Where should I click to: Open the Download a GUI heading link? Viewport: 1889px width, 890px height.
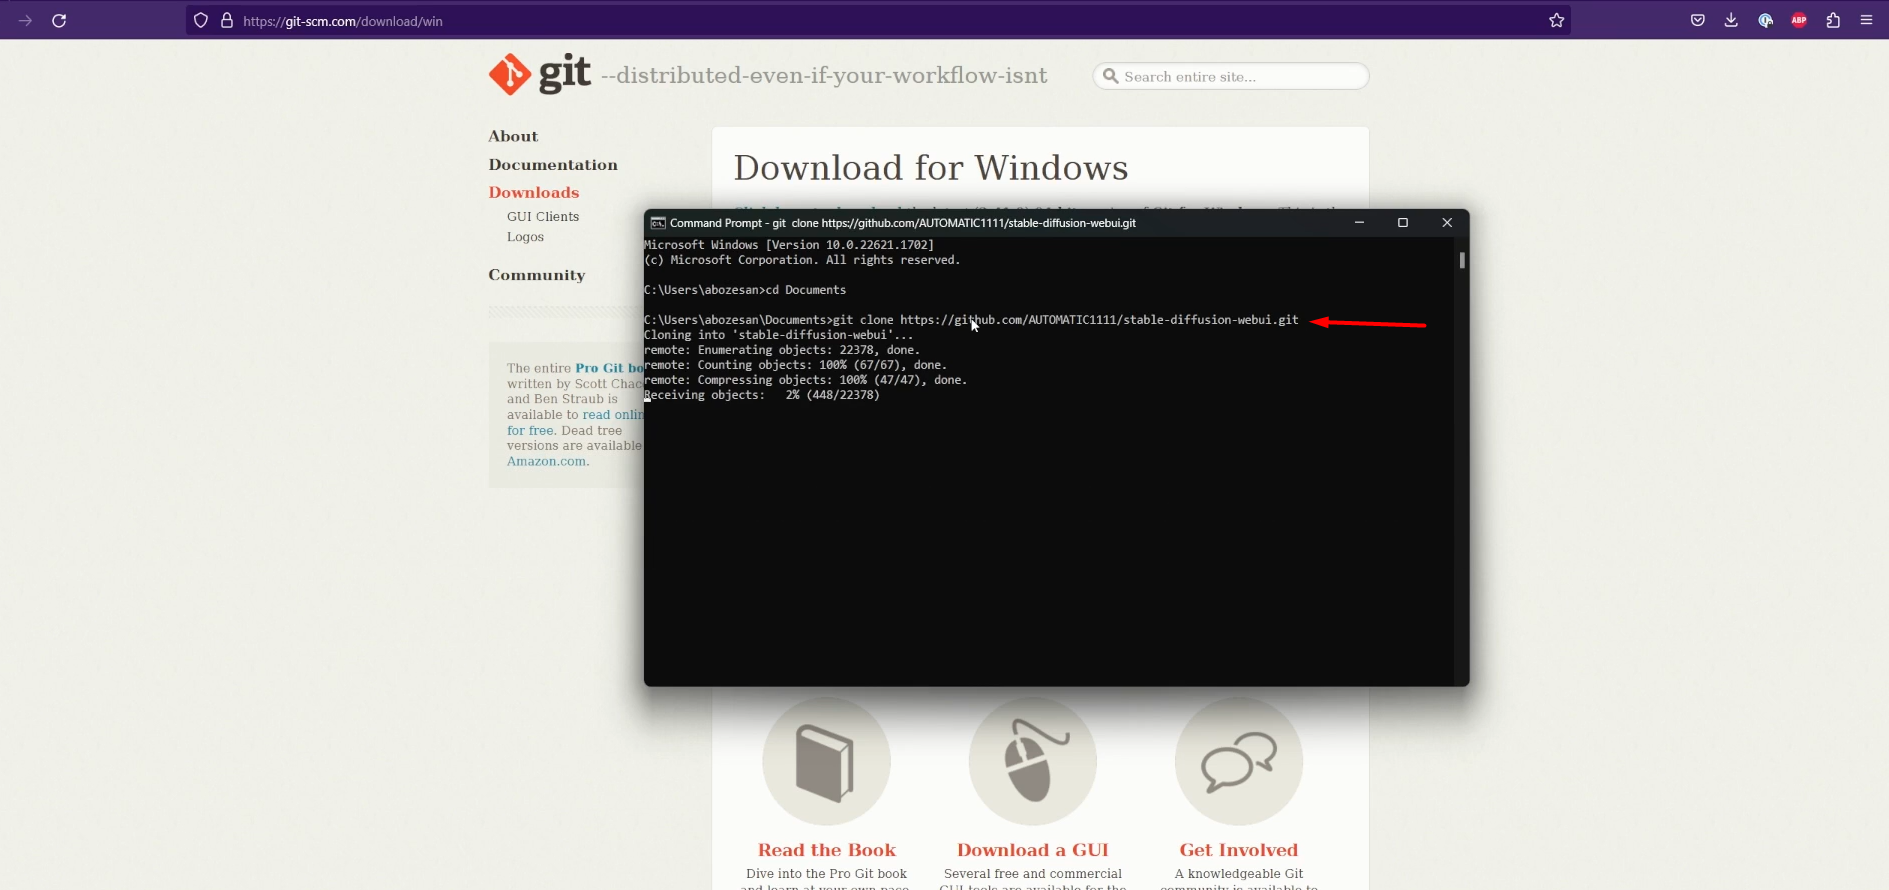[x=1033, y=850]
